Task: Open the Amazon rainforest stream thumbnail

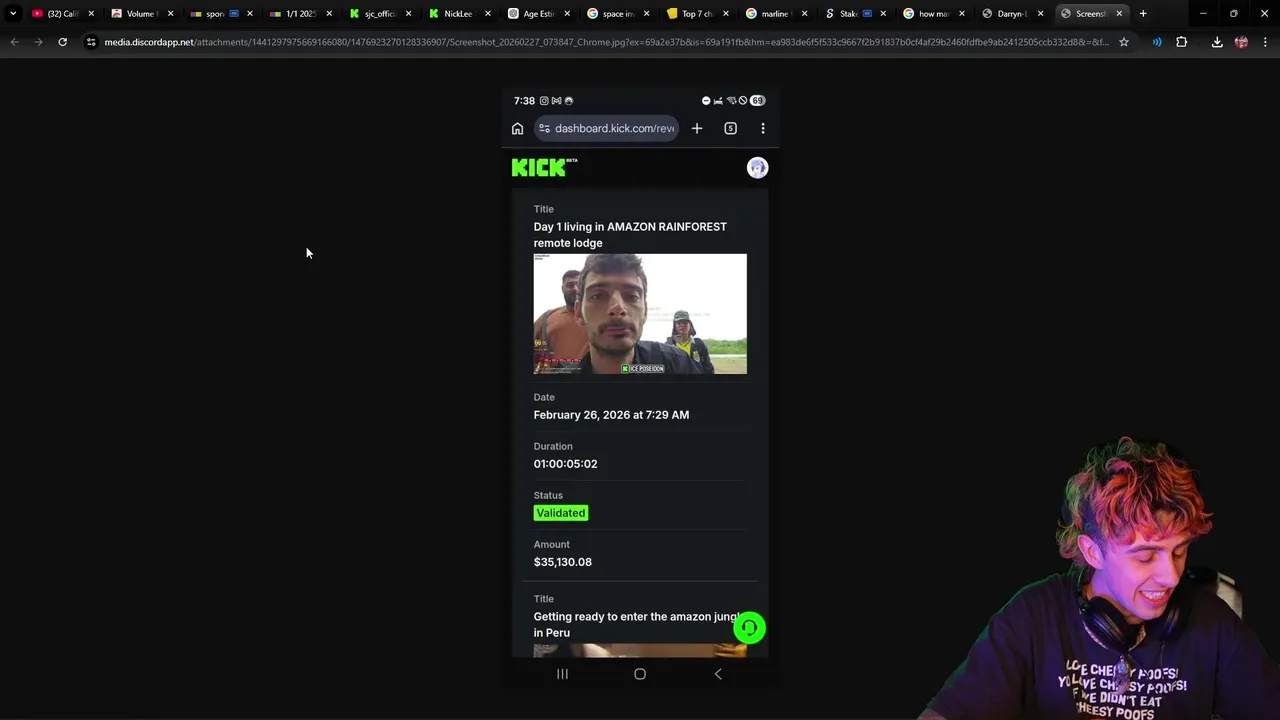Action: 640,314
